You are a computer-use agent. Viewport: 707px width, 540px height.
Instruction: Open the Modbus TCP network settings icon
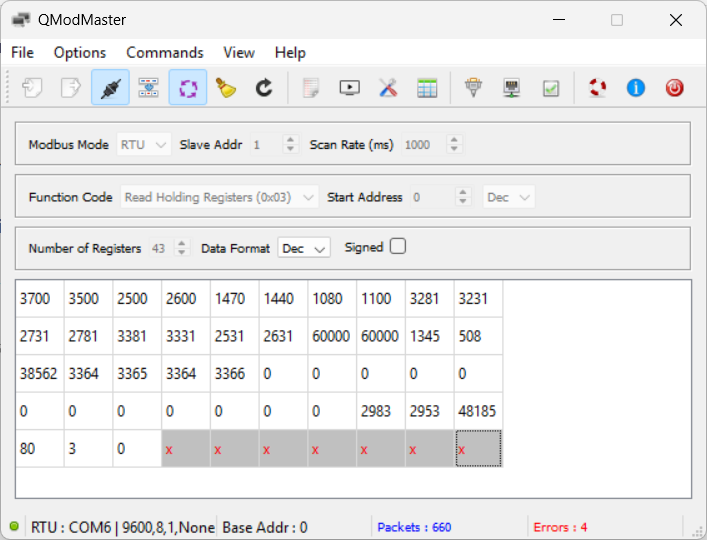coord(512,87)
